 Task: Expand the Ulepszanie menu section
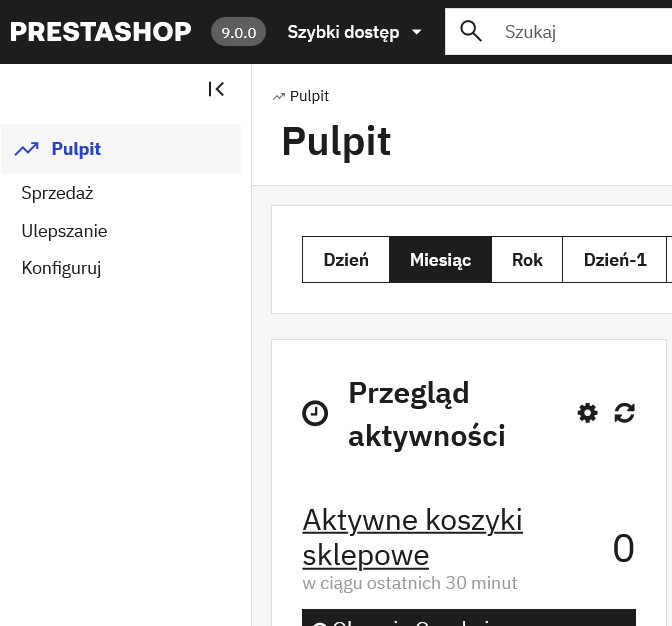64,231
